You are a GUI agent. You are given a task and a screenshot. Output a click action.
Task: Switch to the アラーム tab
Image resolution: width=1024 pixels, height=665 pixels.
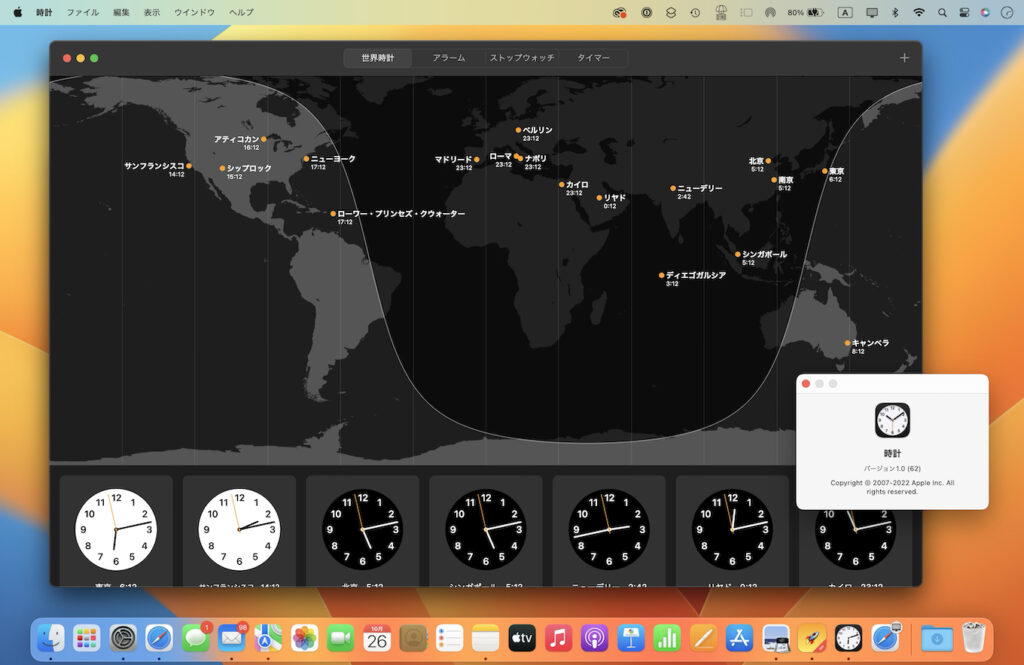[448, 58]
